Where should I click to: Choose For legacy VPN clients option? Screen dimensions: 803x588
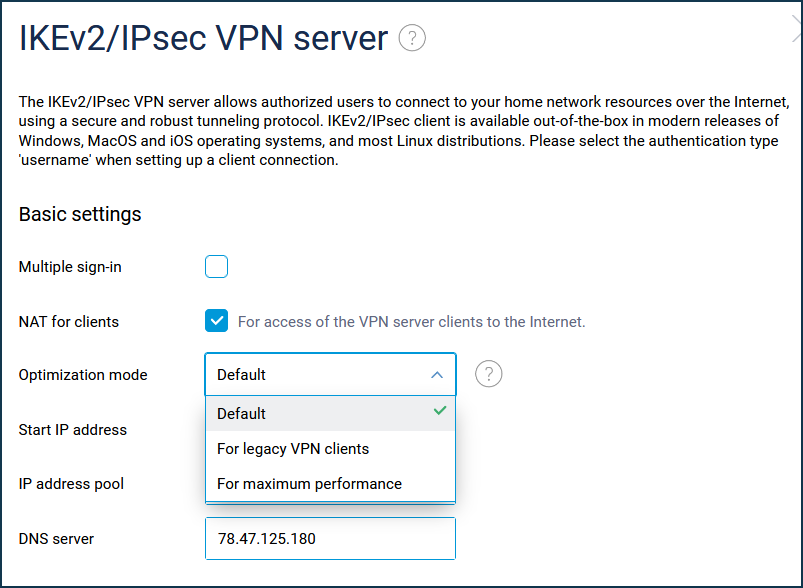(330, 449)
